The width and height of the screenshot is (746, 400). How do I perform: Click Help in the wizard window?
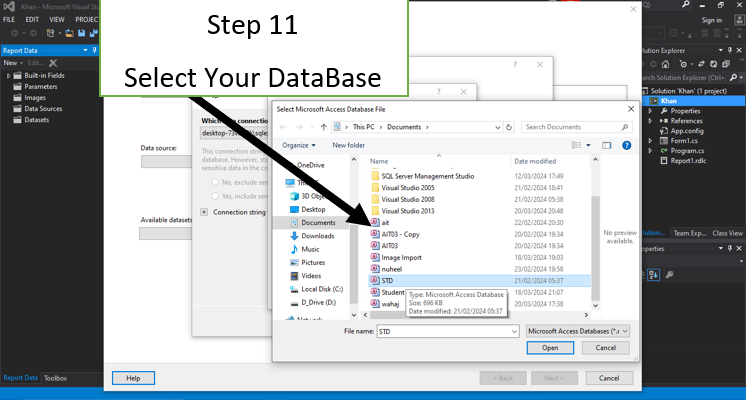pyautogui.click(x=133, y=378)
